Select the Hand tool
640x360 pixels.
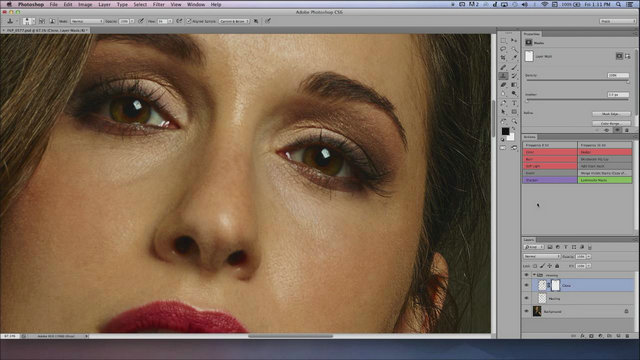[x=504, y=121]
